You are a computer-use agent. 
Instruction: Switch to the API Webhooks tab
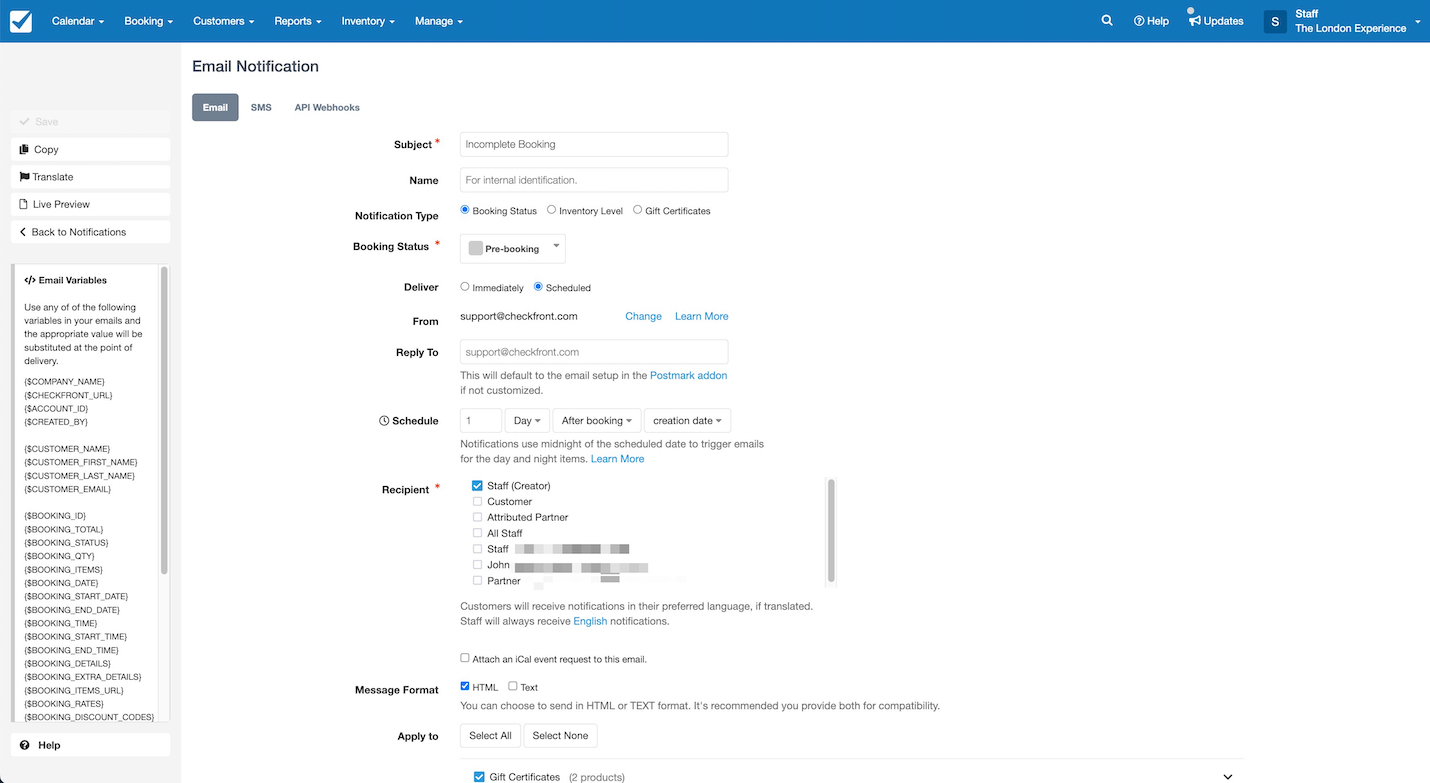tap(327, 107)
